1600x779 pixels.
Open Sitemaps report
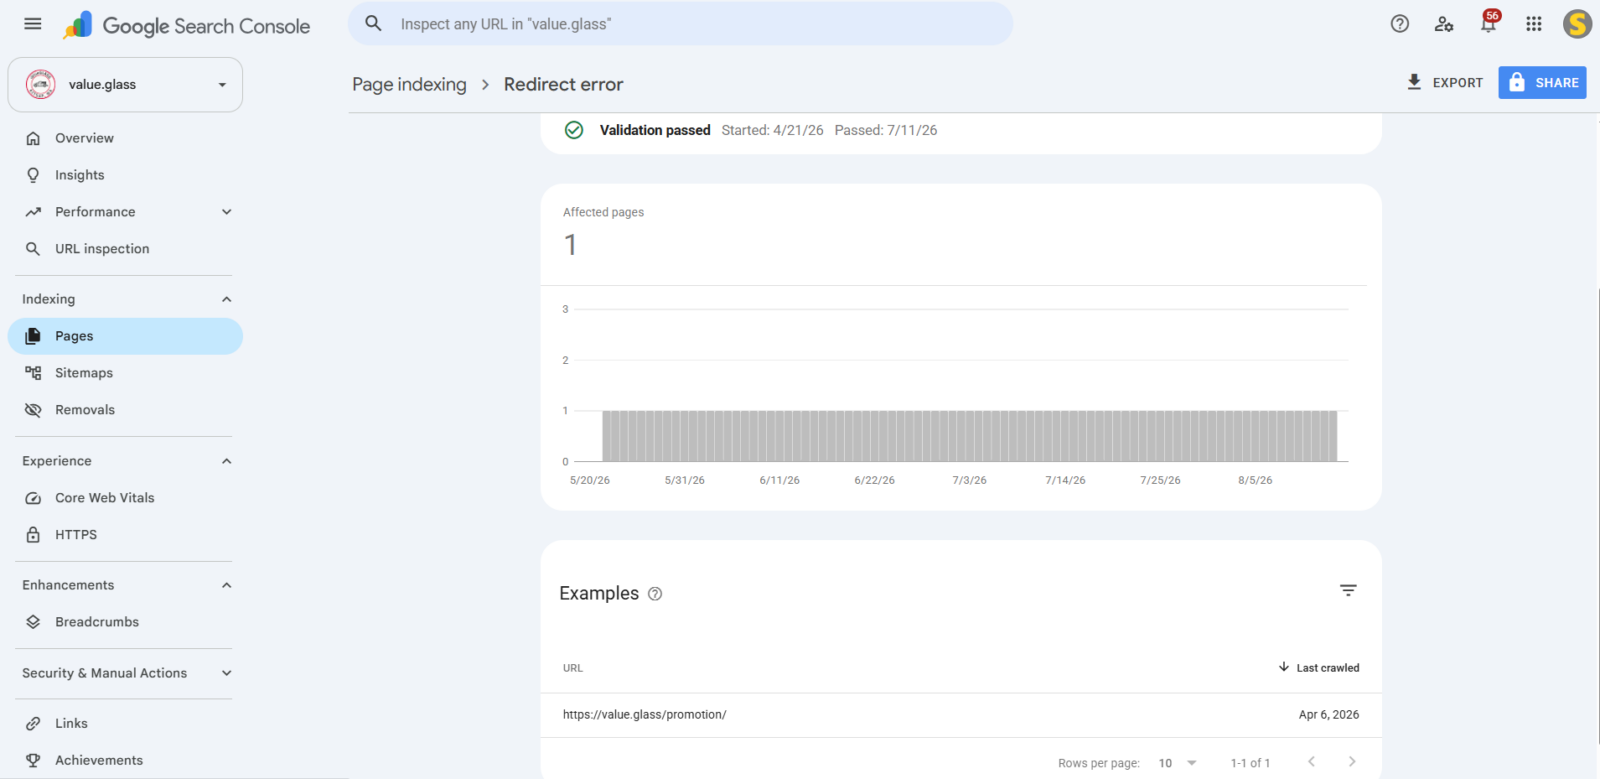pyautogui.click(x=125, y=373)
